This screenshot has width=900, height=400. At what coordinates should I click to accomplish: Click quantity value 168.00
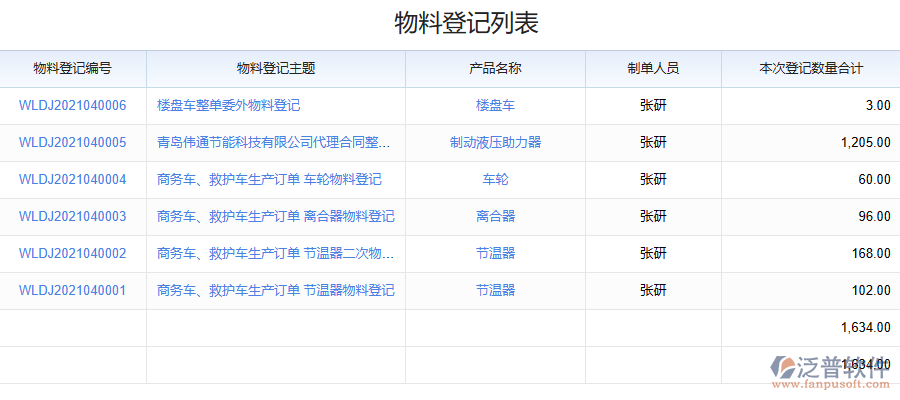pos(872,253)
